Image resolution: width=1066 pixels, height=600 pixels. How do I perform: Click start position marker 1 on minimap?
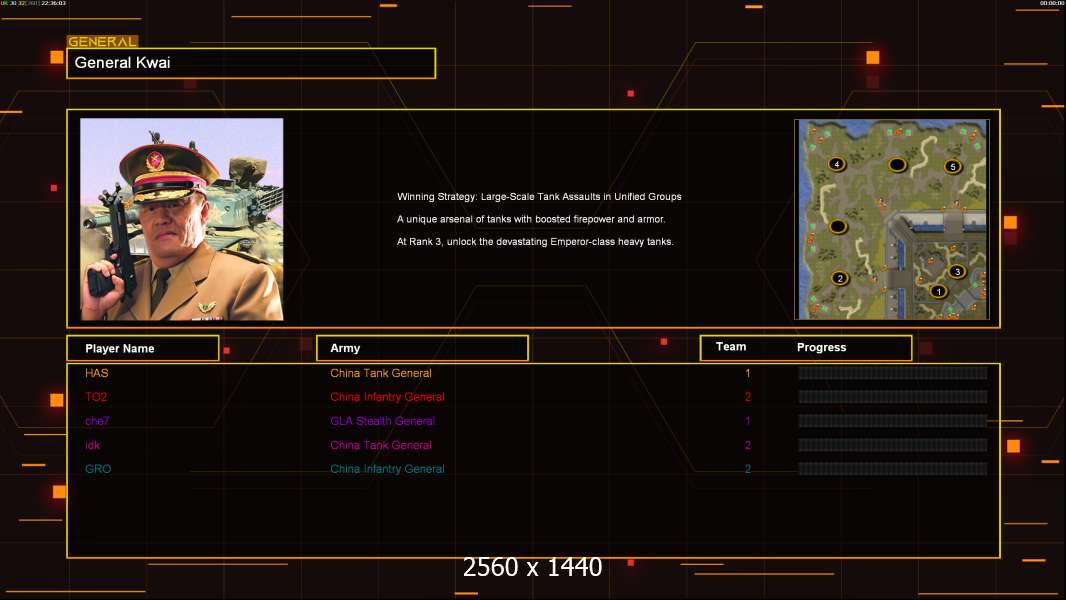938,292
